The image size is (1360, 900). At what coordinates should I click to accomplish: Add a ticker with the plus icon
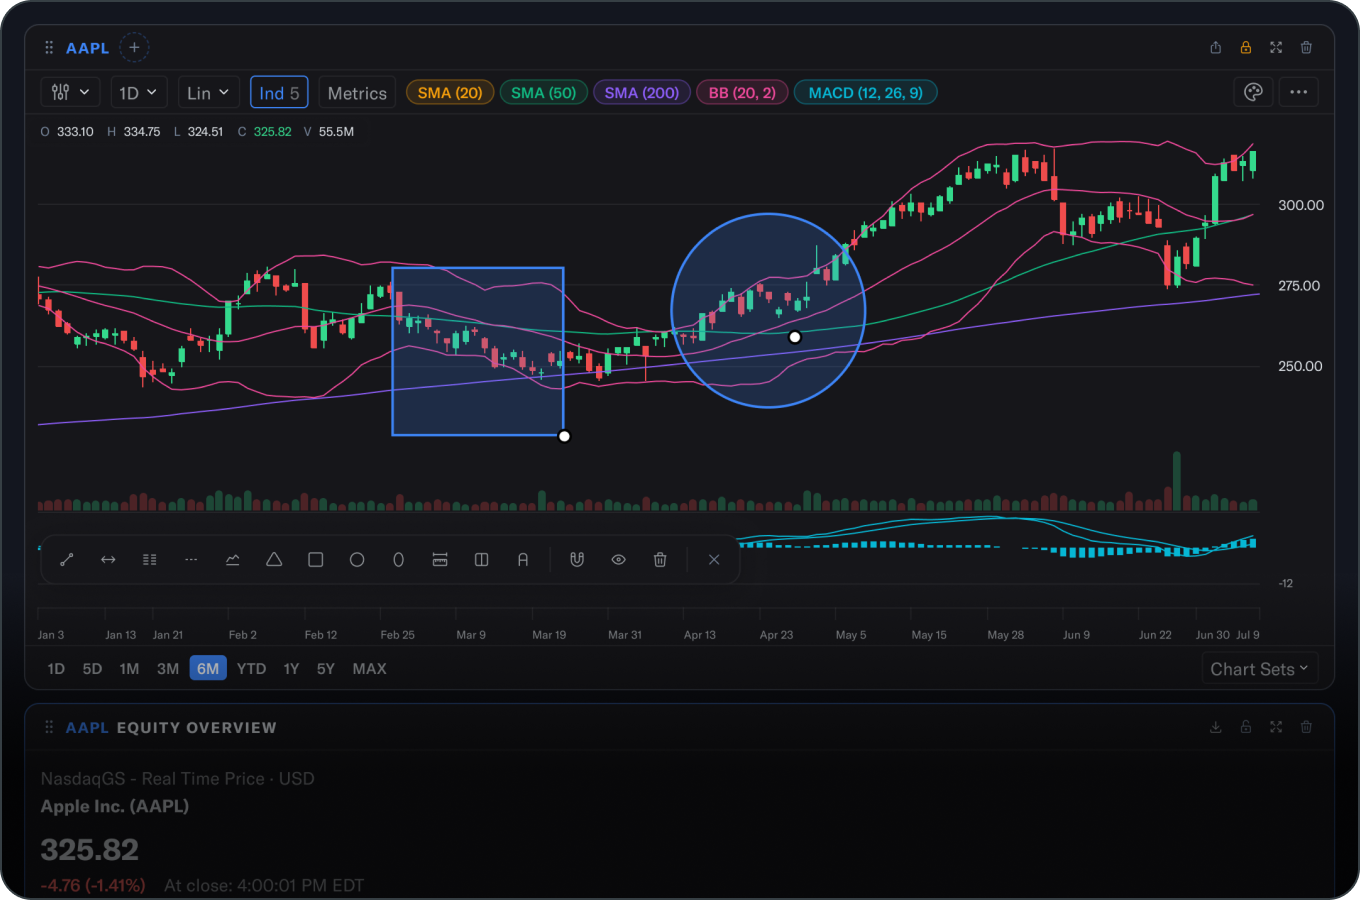134,47
